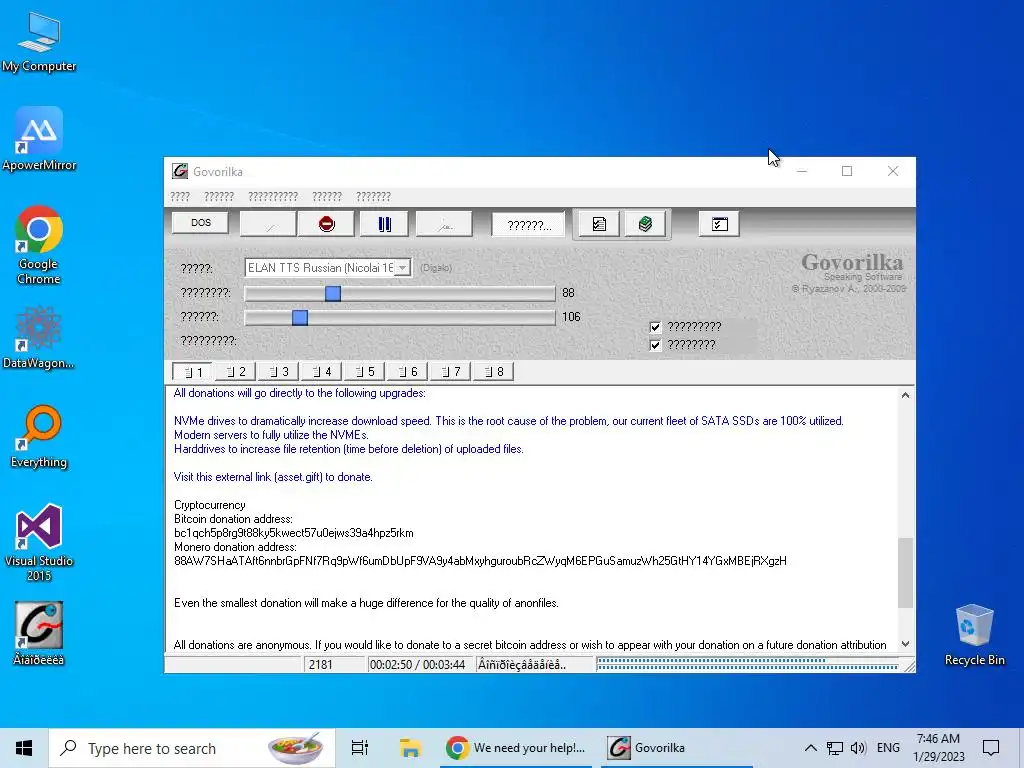Open the notification center icon
Image resolution: width=1024 pixels, height=768 pixels.
click(991, 748)
